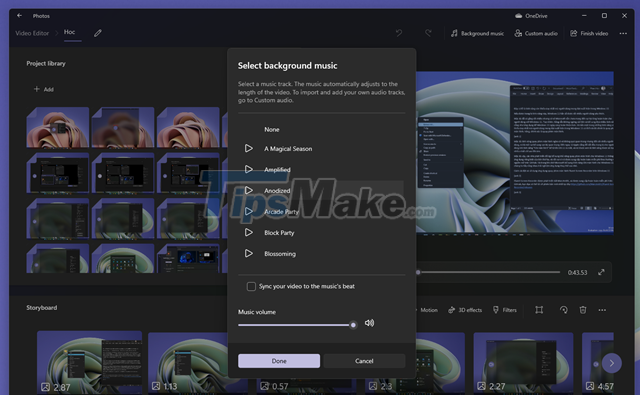Image resolution: width=640 pixels, height=395 pixels.
Task: Confirm with the Done button
Action: [279, 361]
